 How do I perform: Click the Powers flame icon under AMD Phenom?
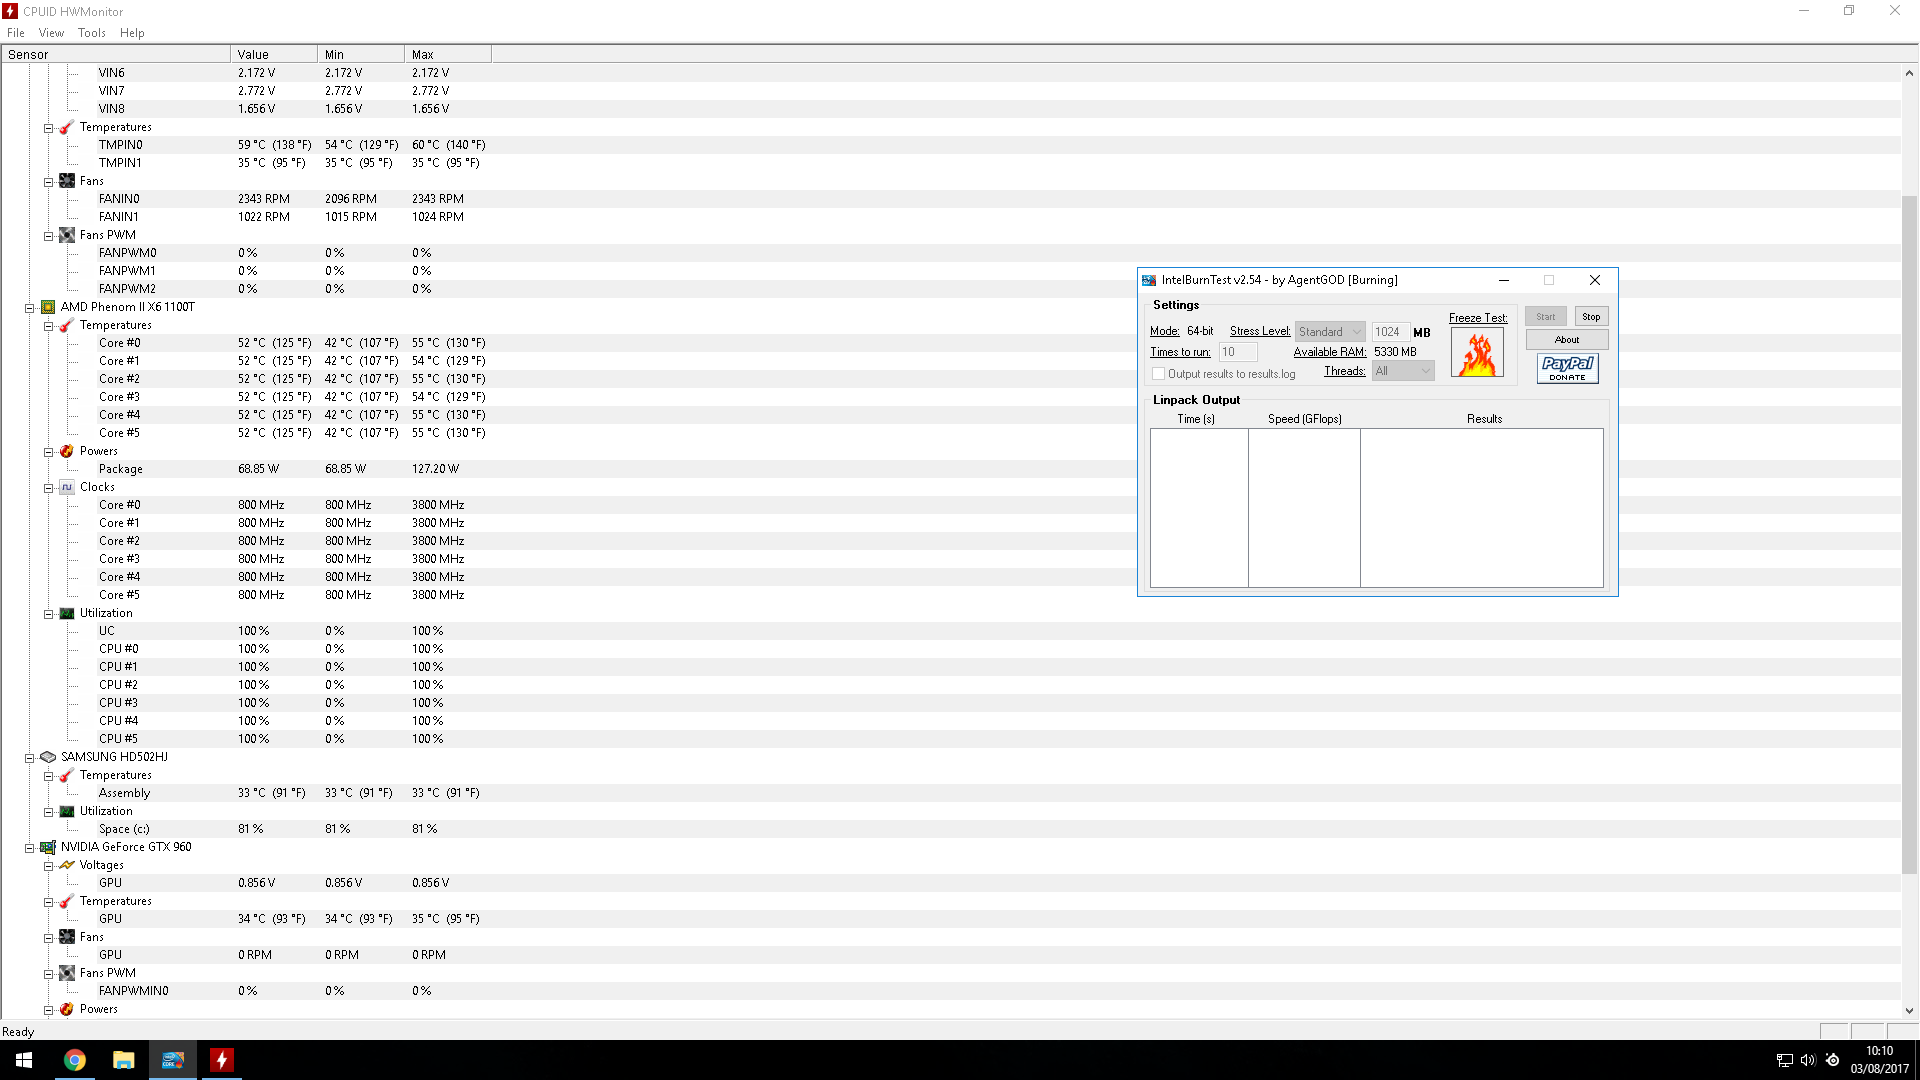pos(67,451)
